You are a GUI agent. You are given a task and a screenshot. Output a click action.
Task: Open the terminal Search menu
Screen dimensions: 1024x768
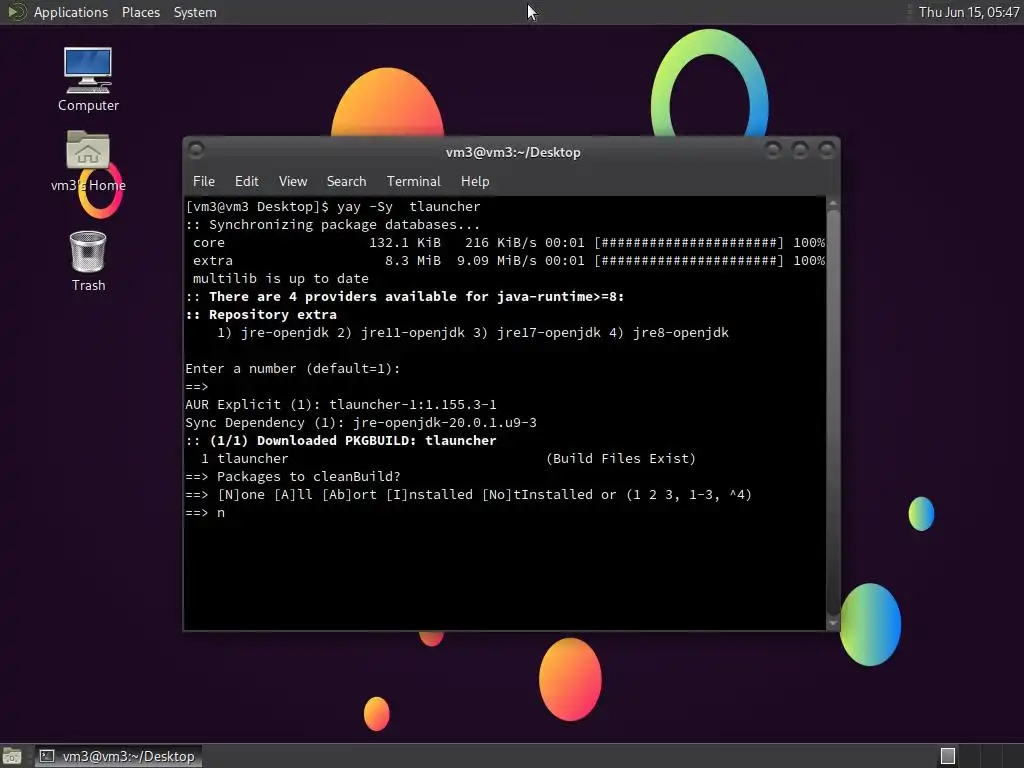tap(346, 182)
